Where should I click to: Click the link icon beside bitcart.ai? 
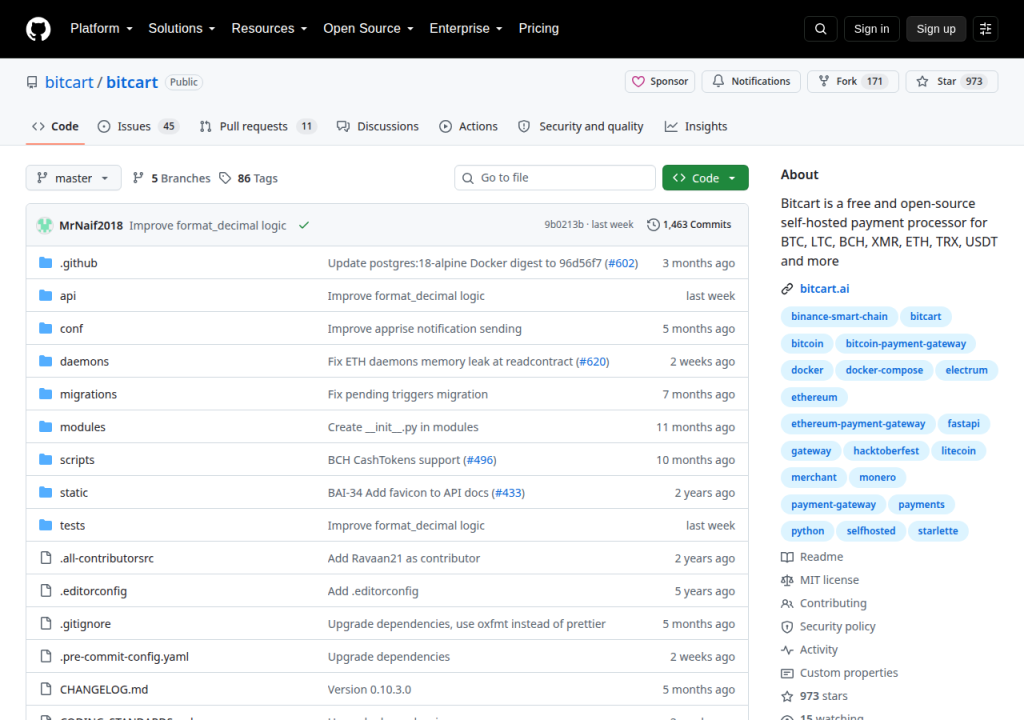click(x=787, y=289)
